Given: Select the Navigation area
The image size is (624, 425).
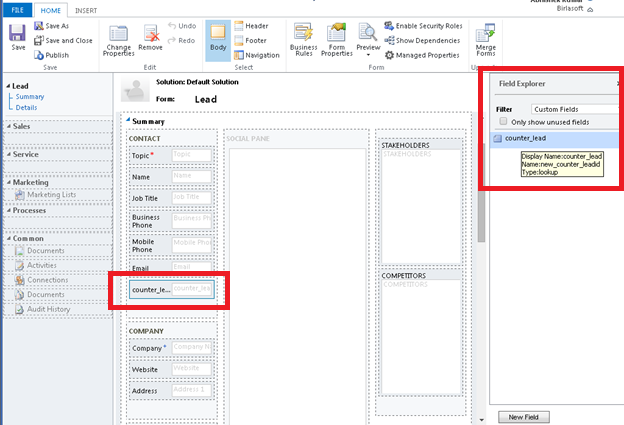Looking at the screenshot, I should point(257,55).
